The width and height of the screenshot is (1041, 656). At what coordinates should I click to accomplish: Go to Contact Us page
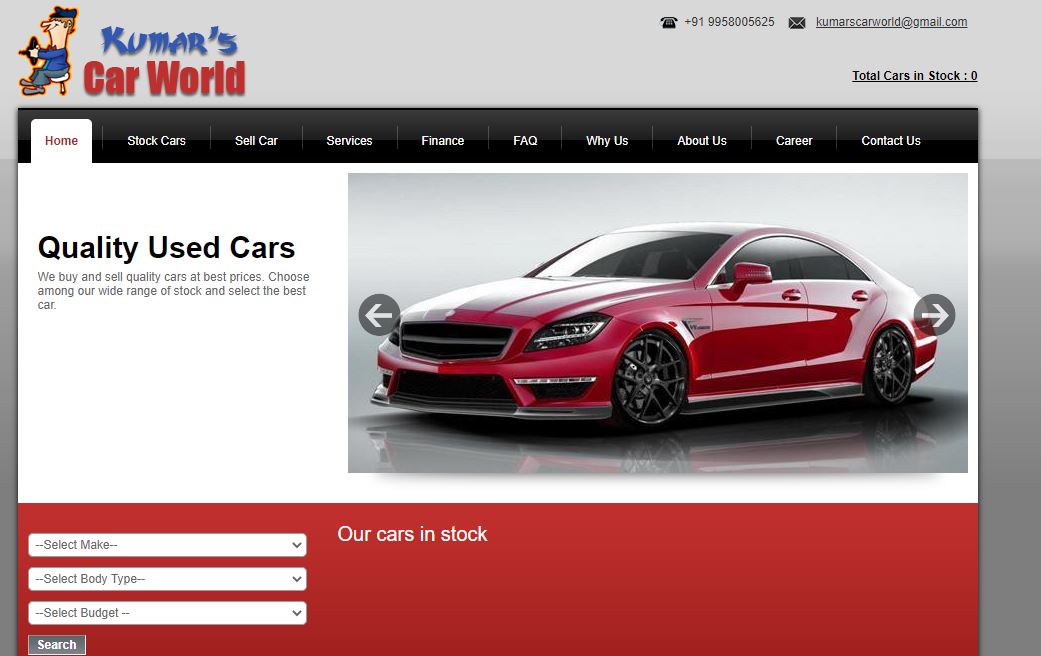click(891, 141)
